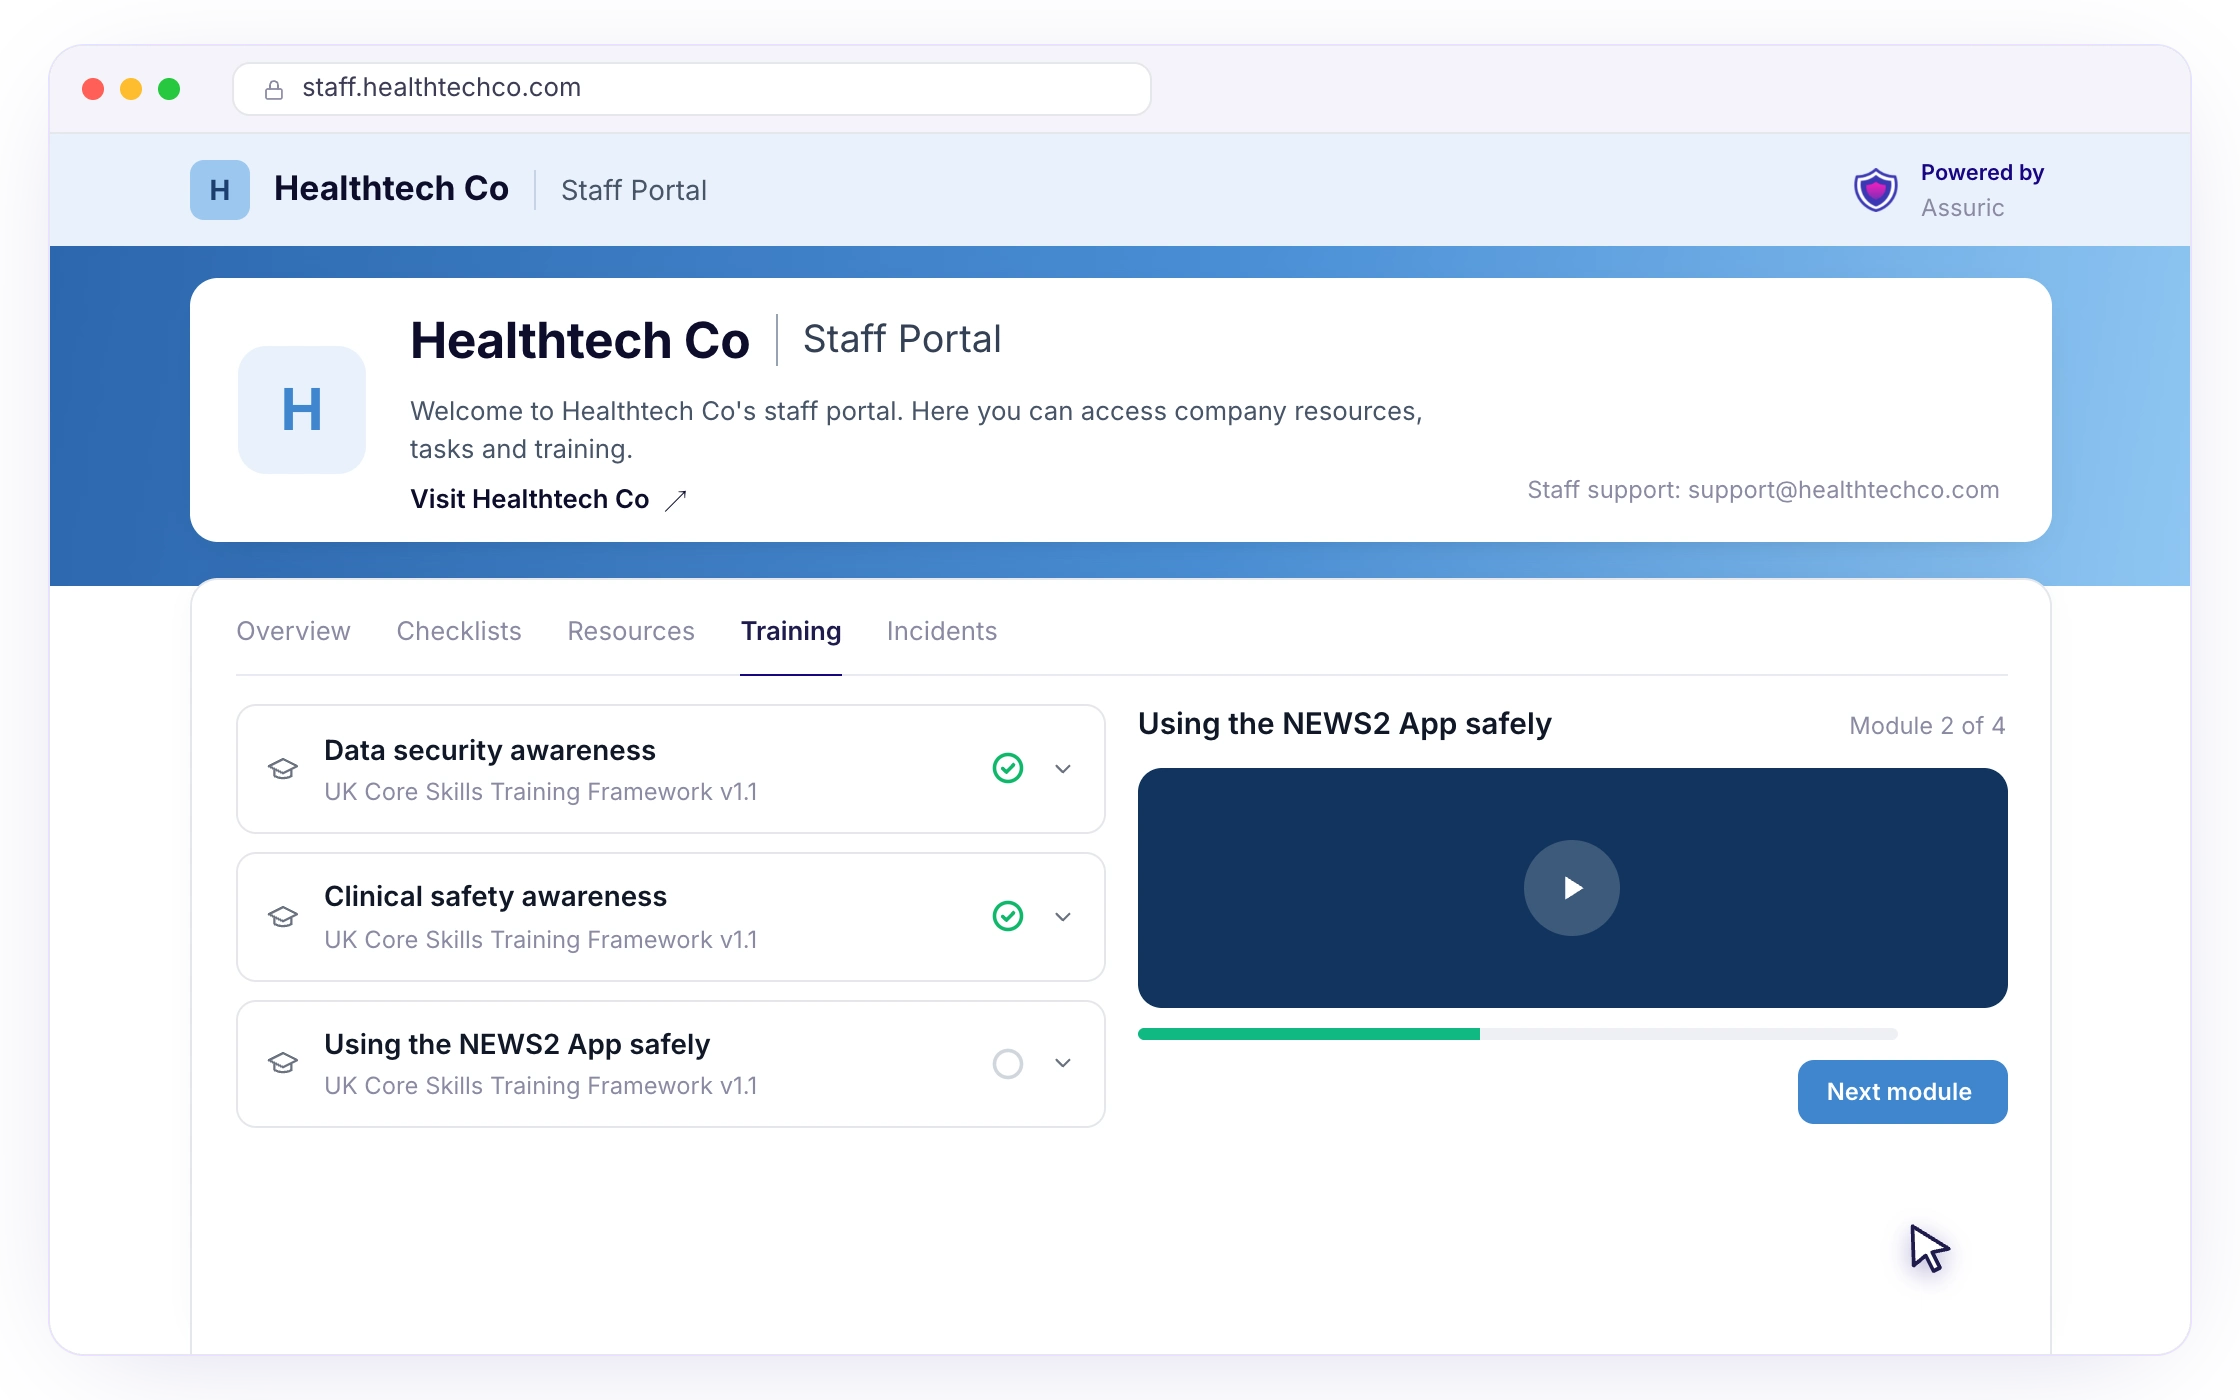2240x1400 pixels.
Task: Click the Healthtech Co H logo in header
Action: 220,190
